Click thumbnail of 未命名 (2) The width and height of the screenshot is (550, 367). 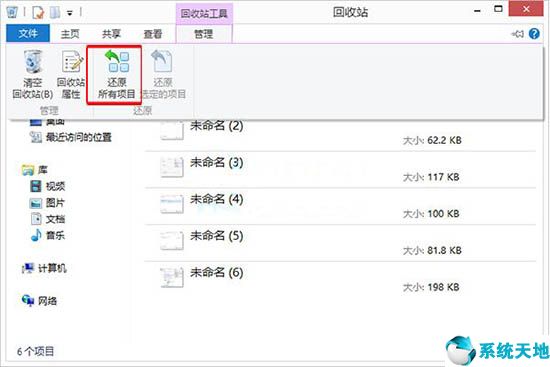point(172,130)
